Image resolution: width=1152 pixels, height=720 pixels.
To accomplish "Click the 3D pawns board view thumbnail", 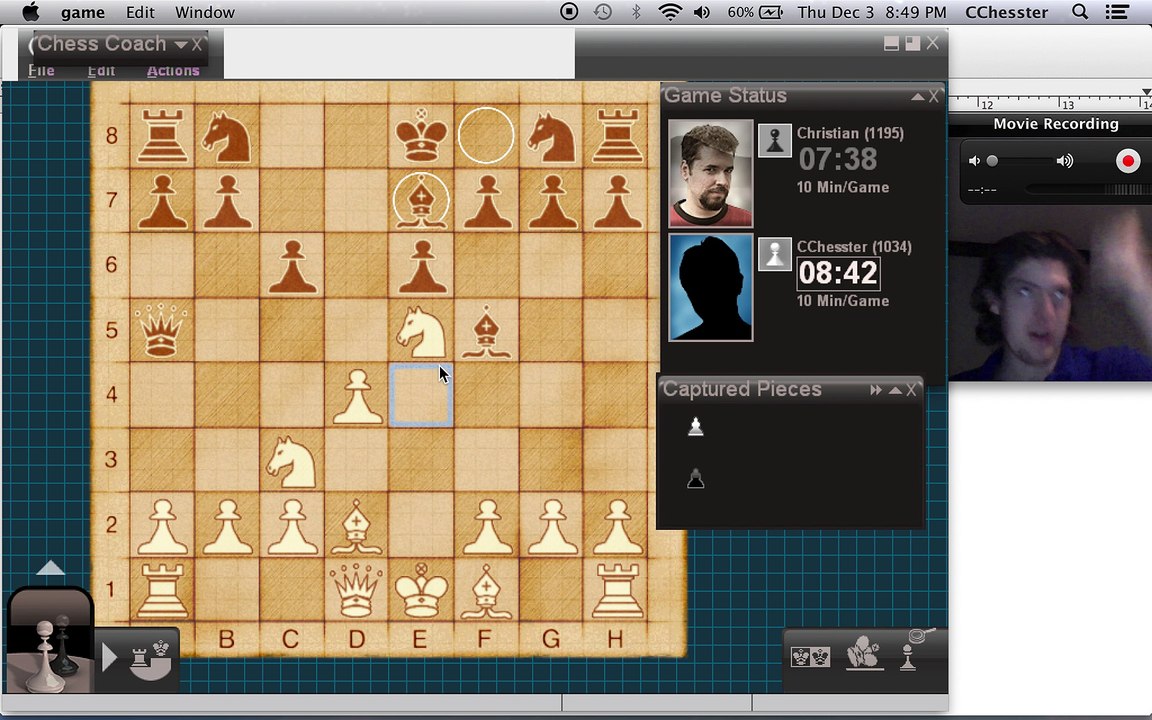I will [x=50, y=641].
